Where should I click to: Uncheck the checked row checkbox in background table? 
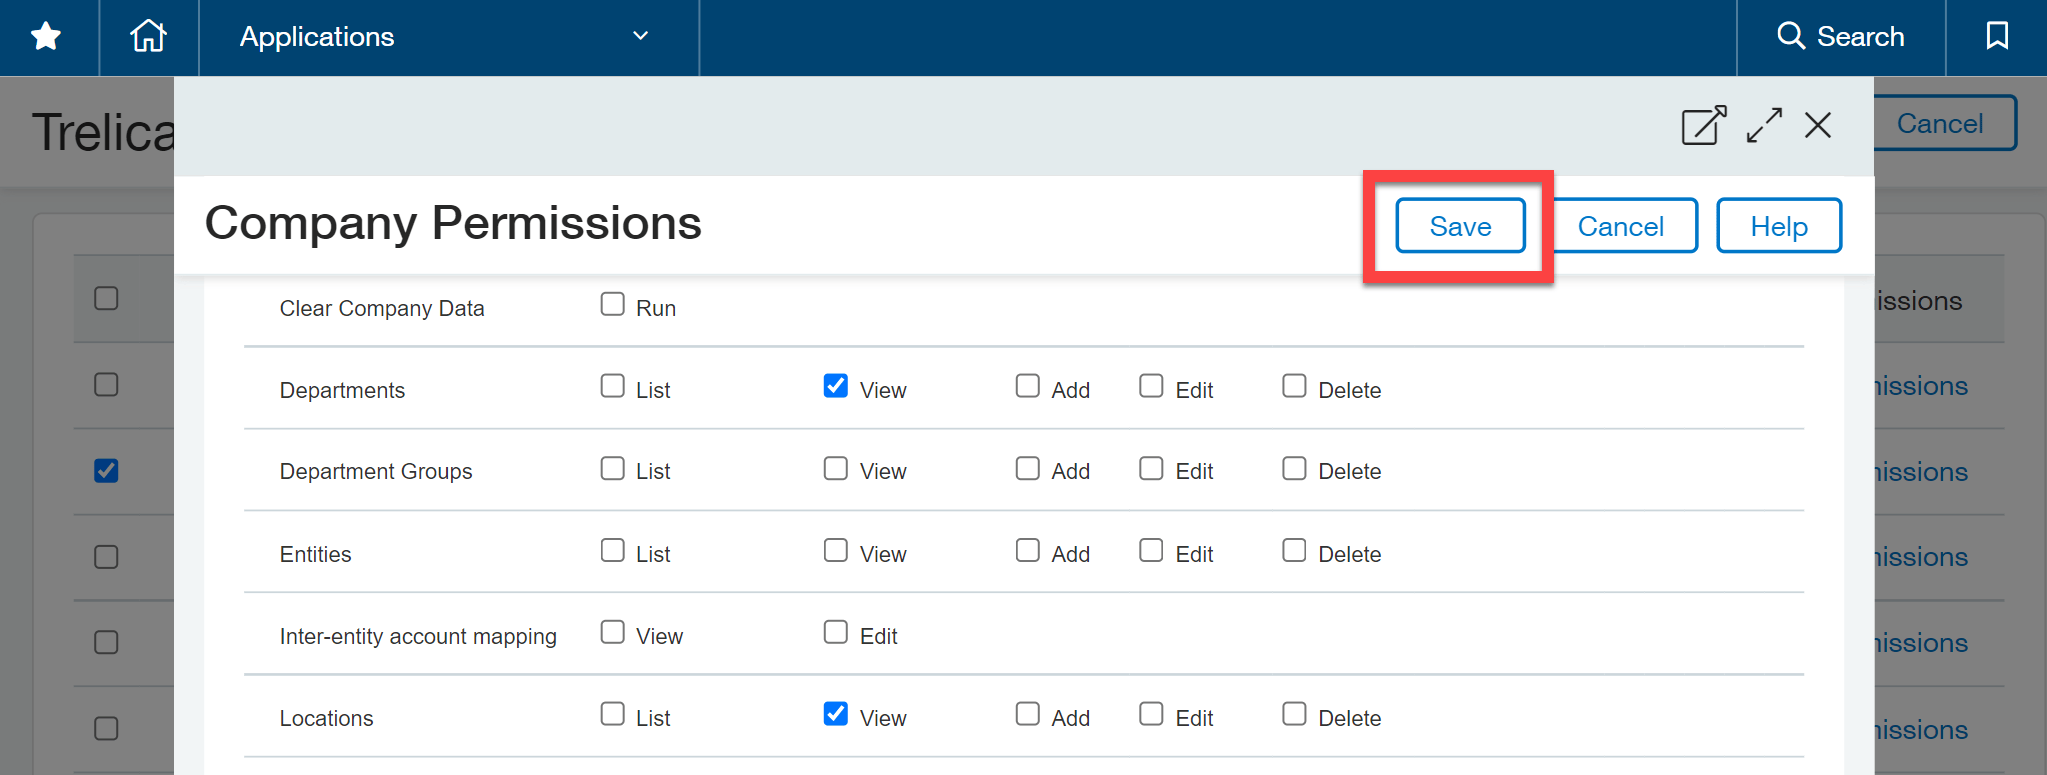tap(106, 470)
